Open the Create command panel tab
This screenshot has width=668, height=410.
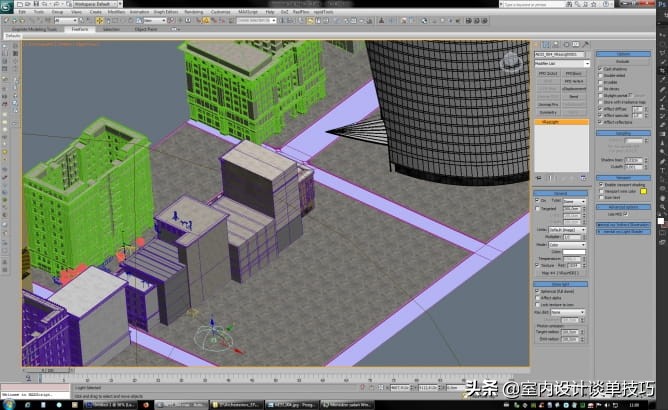pyautogui.click(x=537, y=43)
